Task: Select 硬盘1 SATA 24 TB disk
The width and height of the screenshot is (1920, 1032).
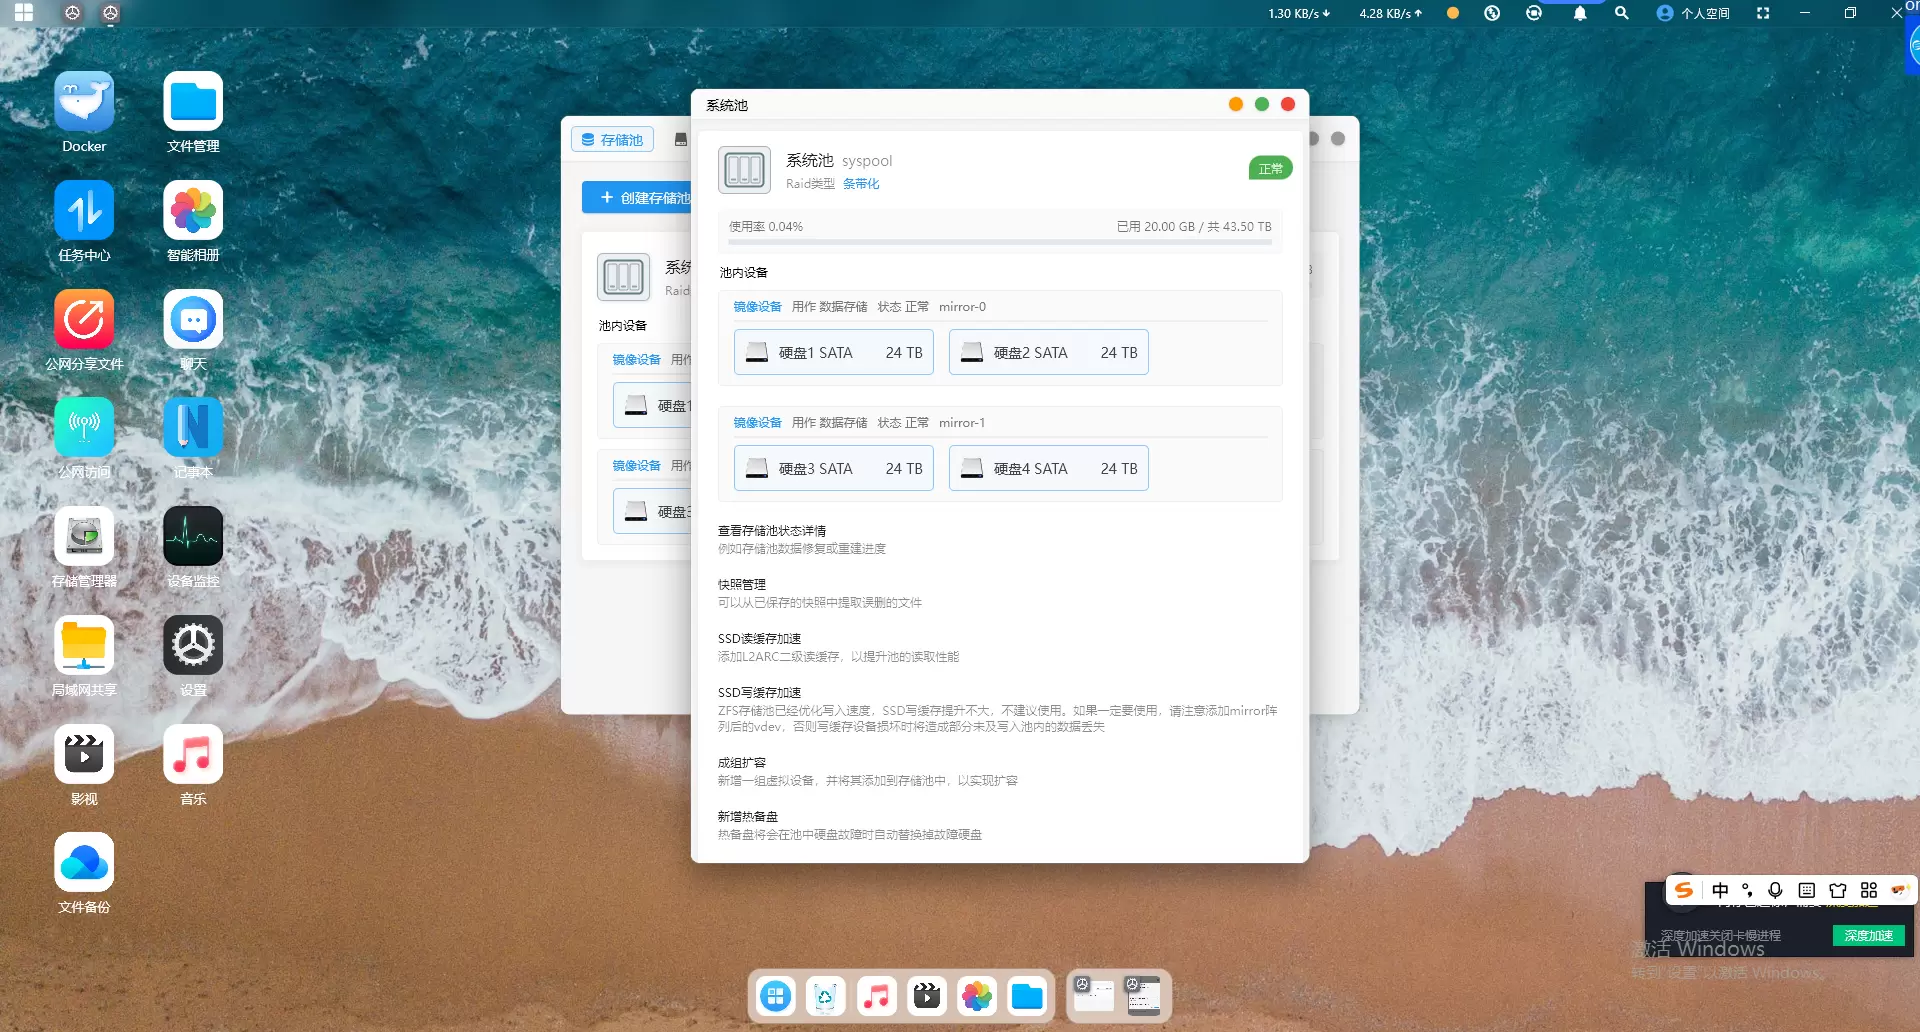Action: click(834, 353)
